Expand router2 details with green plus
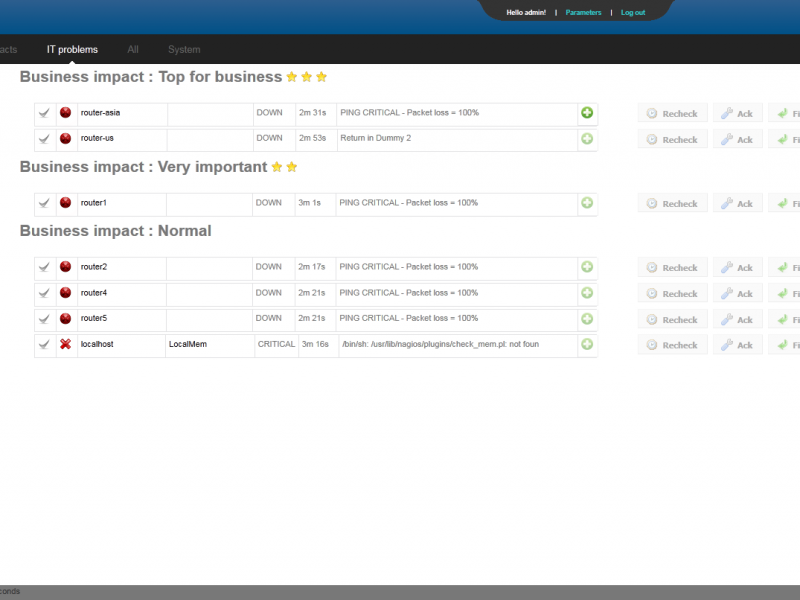The image size is (800, 600). 587,267
